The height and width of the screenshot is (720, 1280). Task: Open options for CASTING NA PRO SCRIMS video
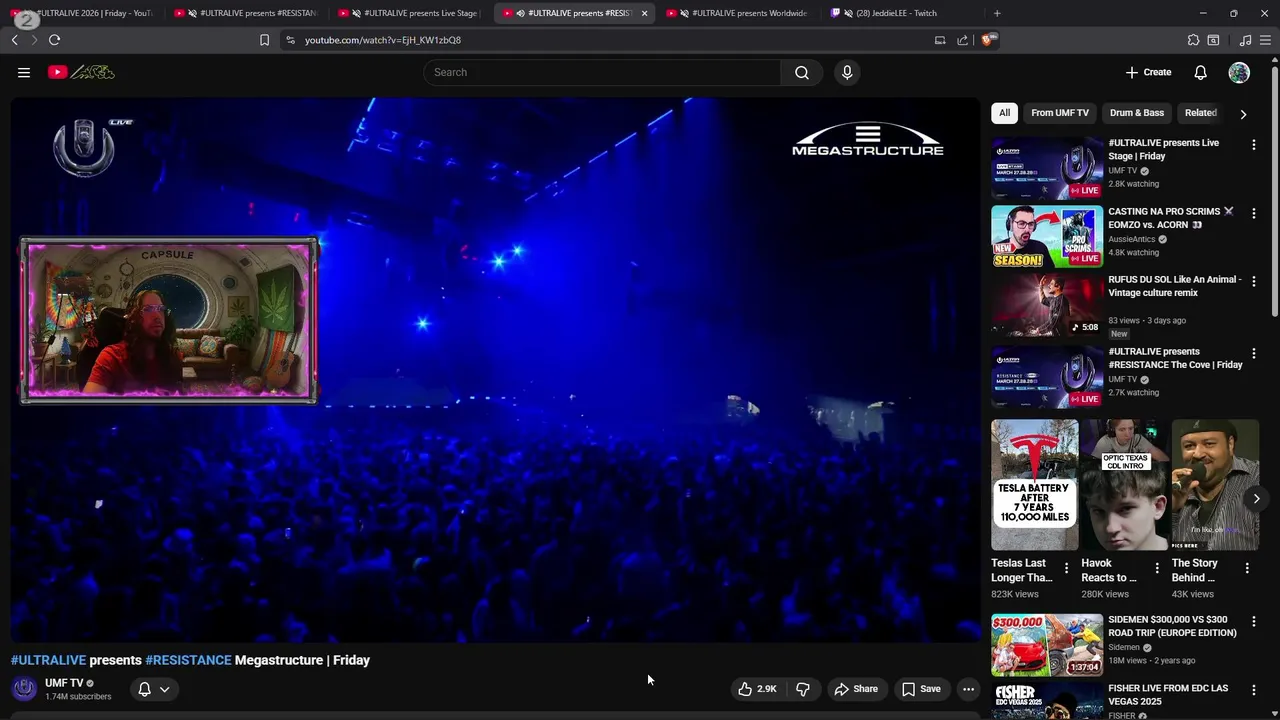tap(1253, 214)
